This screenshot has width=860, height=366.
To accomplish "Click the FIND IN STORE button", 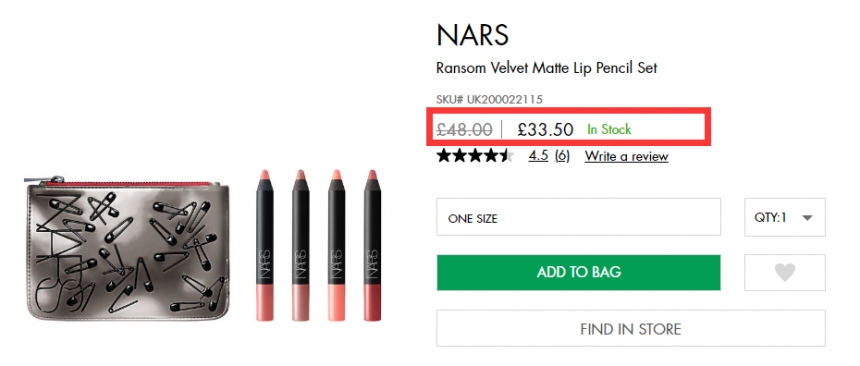I will tap(631, 329).
